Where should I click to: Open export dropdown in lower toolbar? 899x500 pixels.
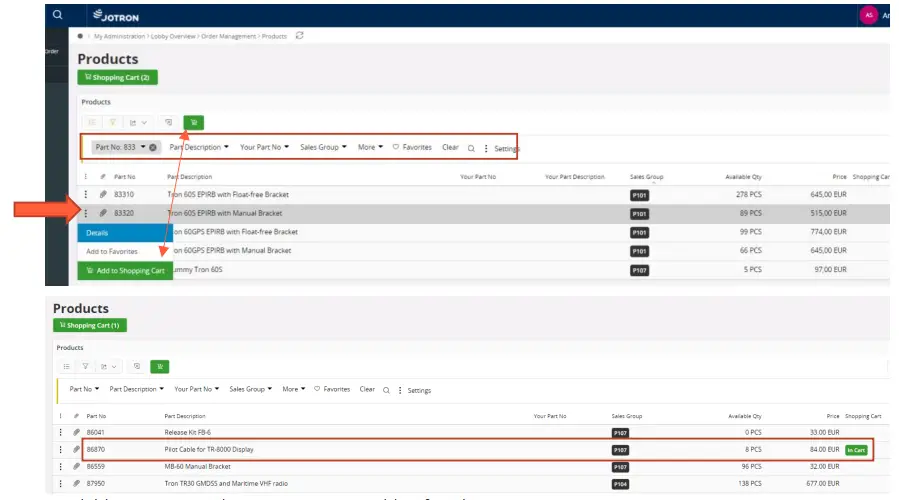tap(108, 366)
